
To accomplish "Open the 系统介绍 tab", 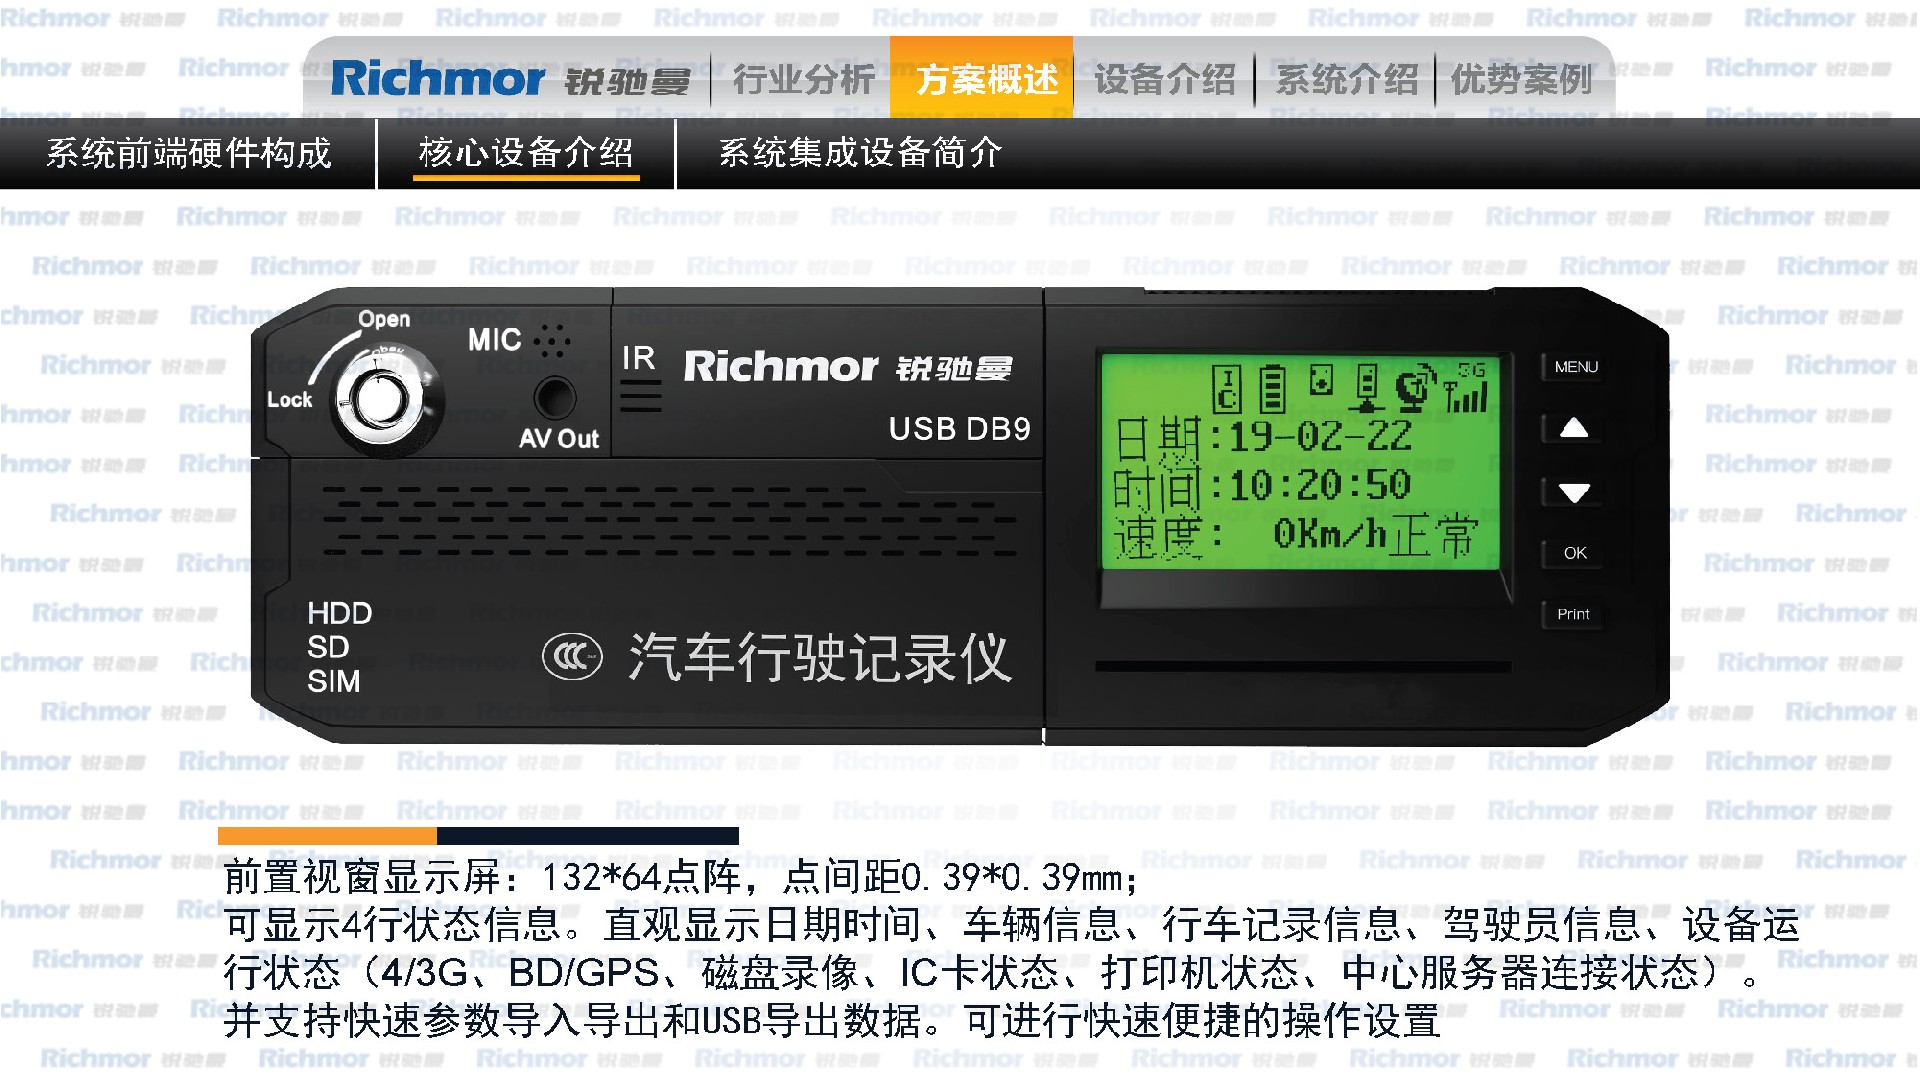I will (1346, 79).
